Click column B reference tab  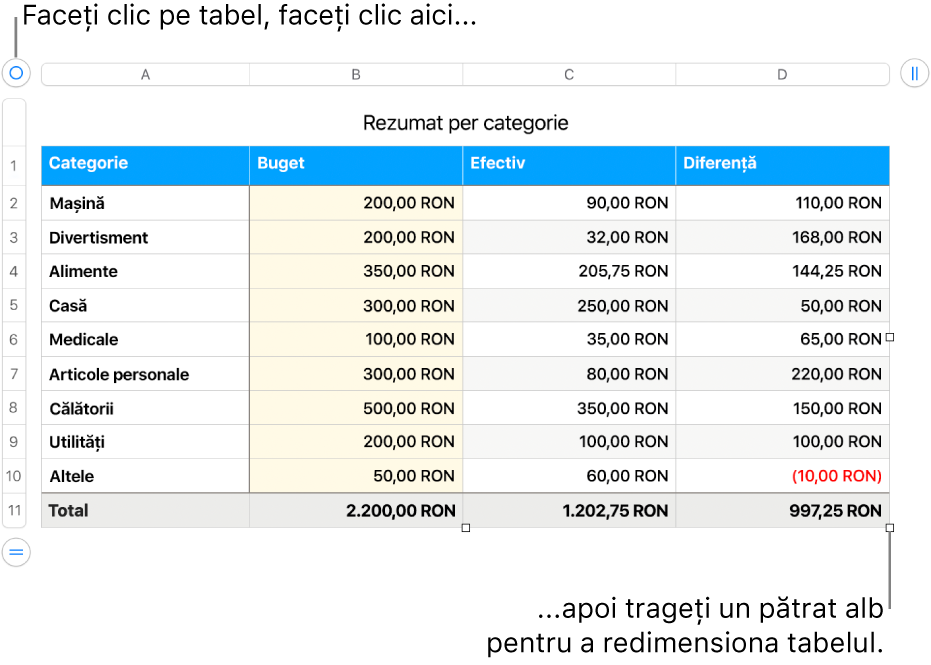click(355, 73)
